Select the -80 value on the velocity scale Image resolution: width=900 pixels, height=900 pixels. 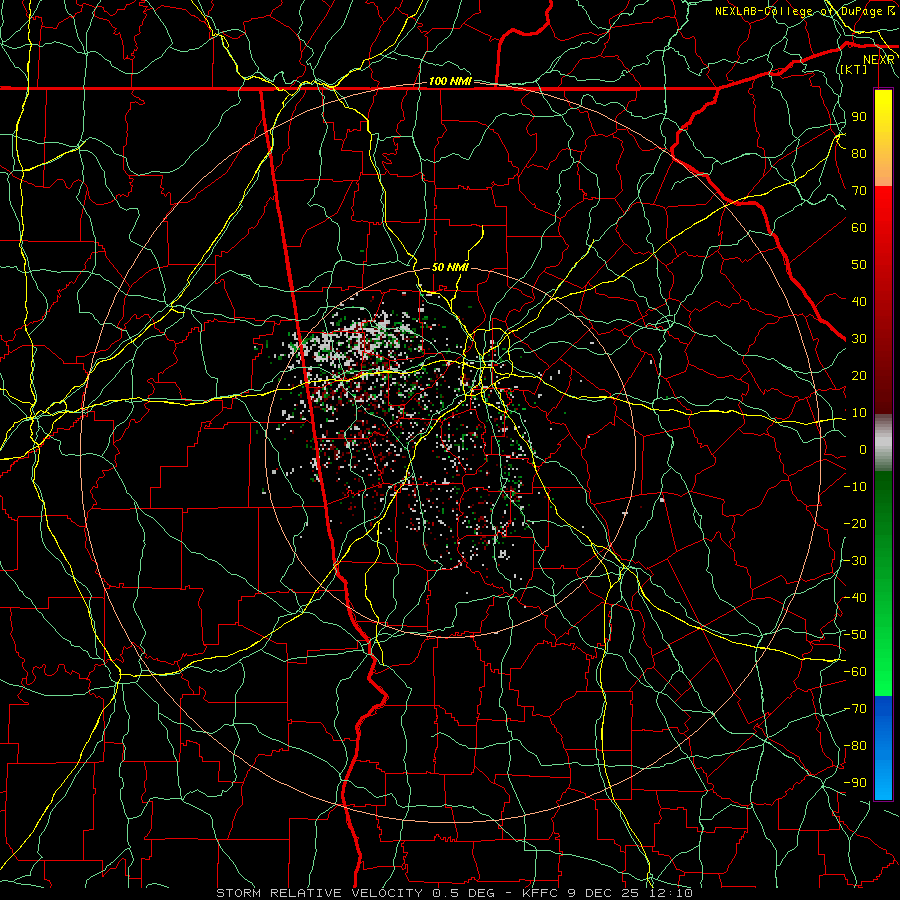(855, 746)
